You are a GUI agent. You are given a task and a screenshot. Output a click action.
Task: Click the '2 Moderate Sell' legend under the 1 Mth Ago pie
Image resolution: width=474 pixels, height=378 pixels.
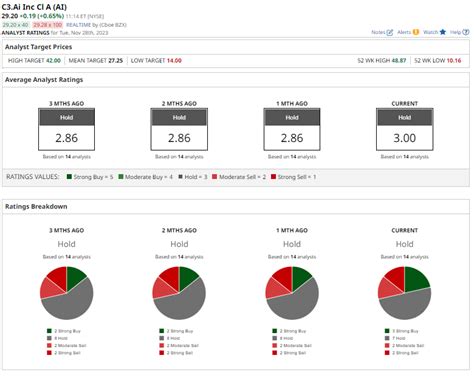point(292,345)
